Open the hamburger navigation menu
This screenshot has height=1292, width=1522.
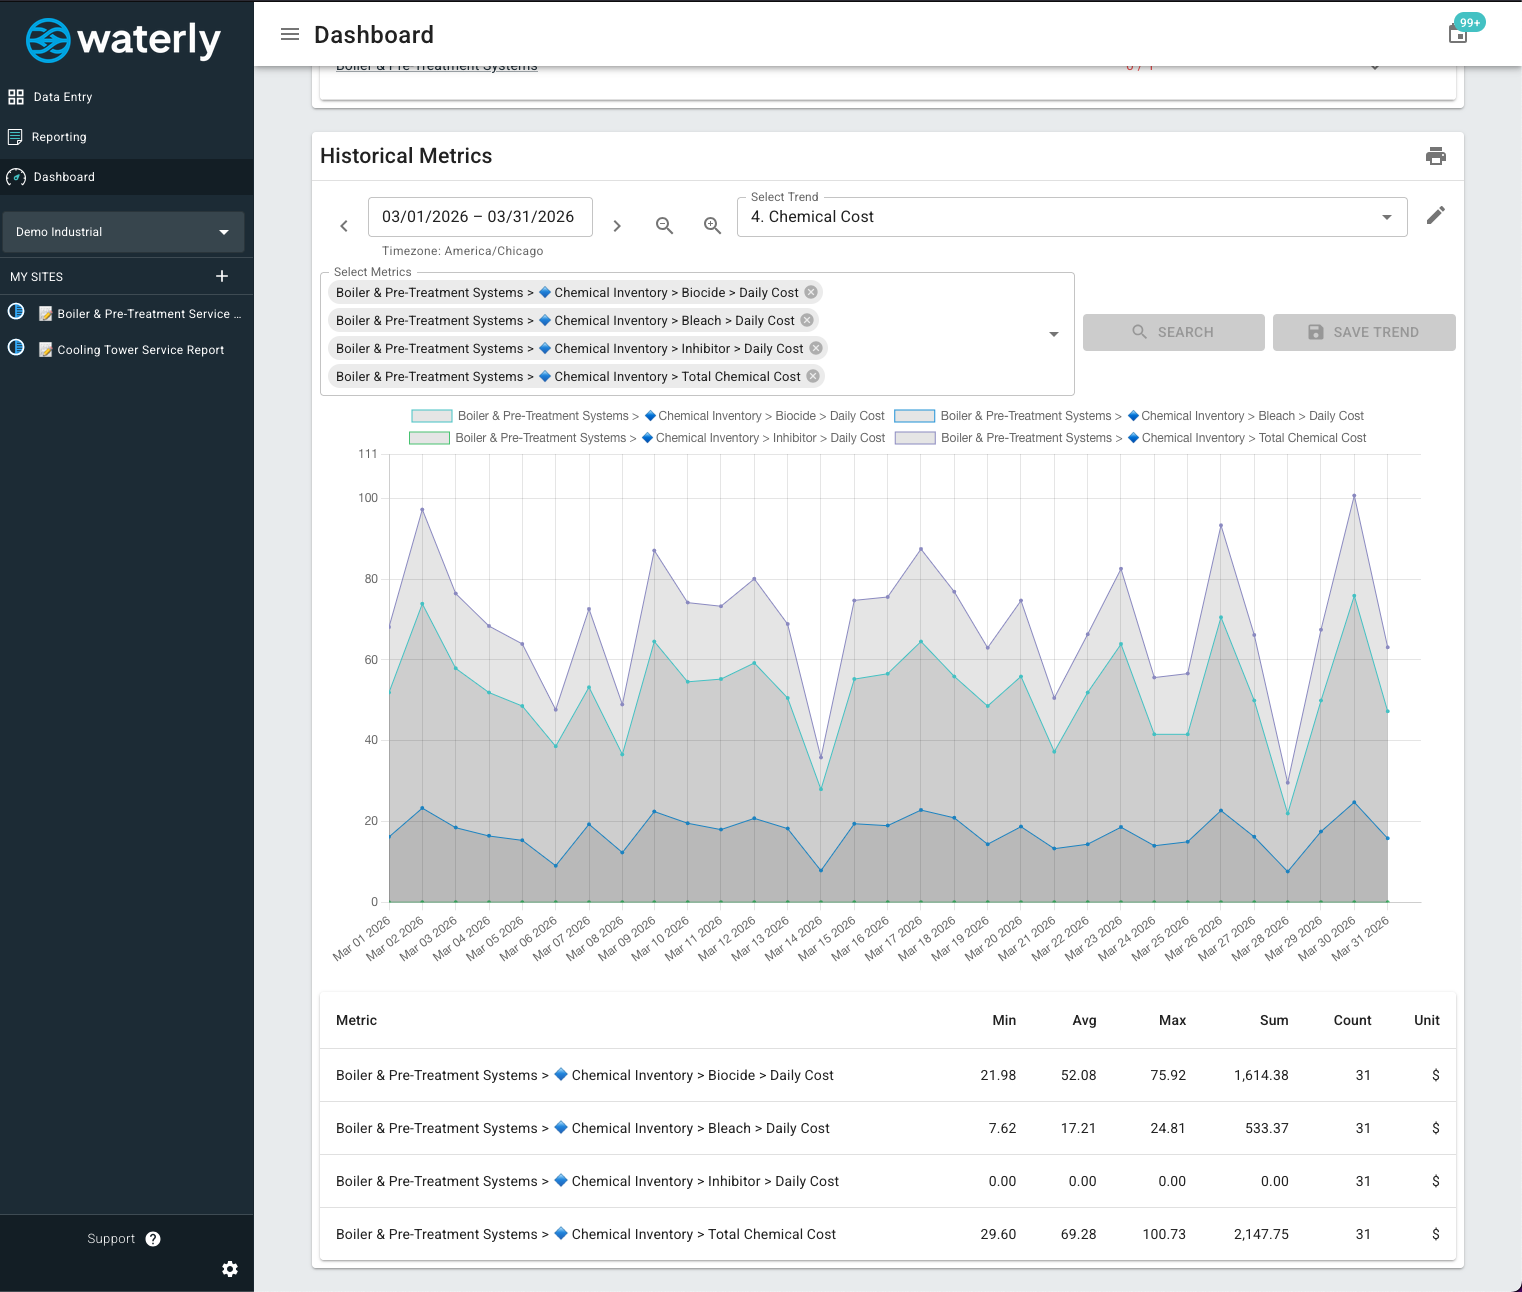point(290,35)
